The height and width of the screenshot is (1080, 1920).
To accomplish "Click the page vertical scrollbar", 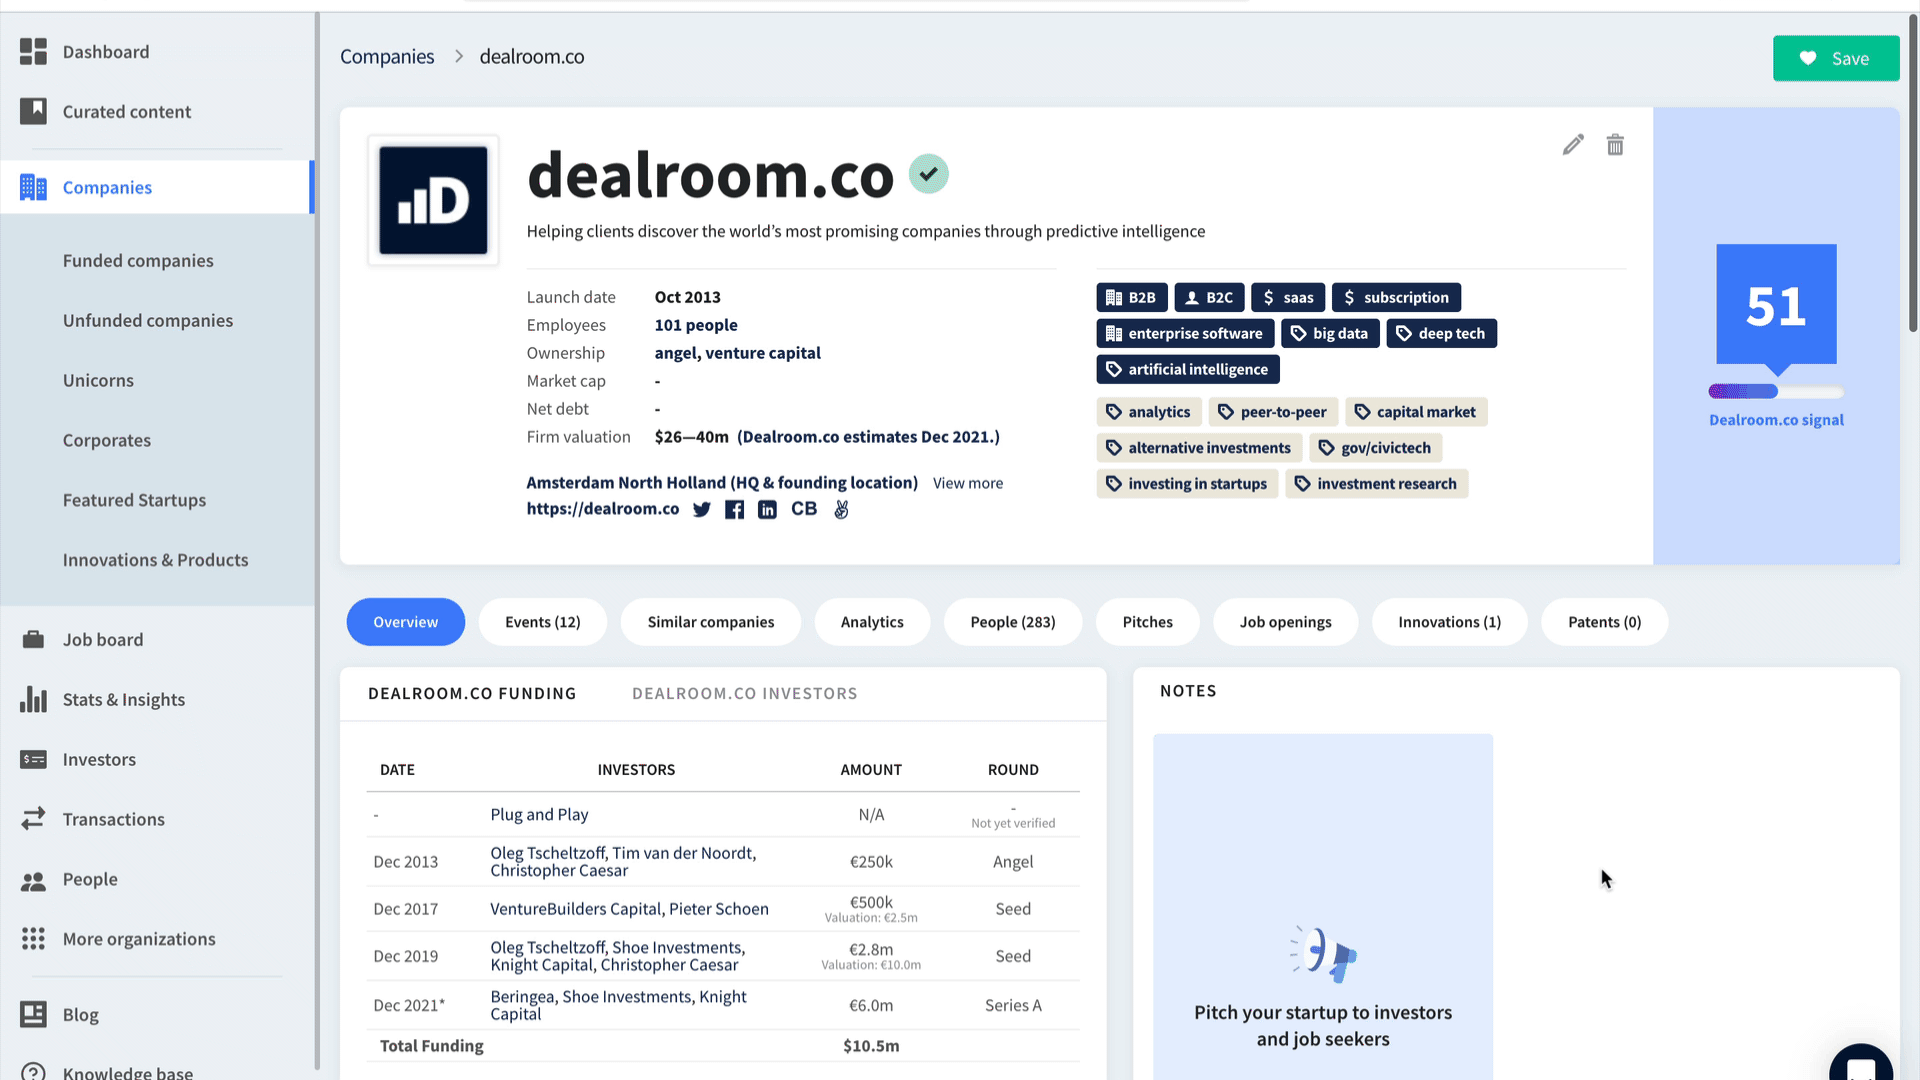I will 1913,173.
